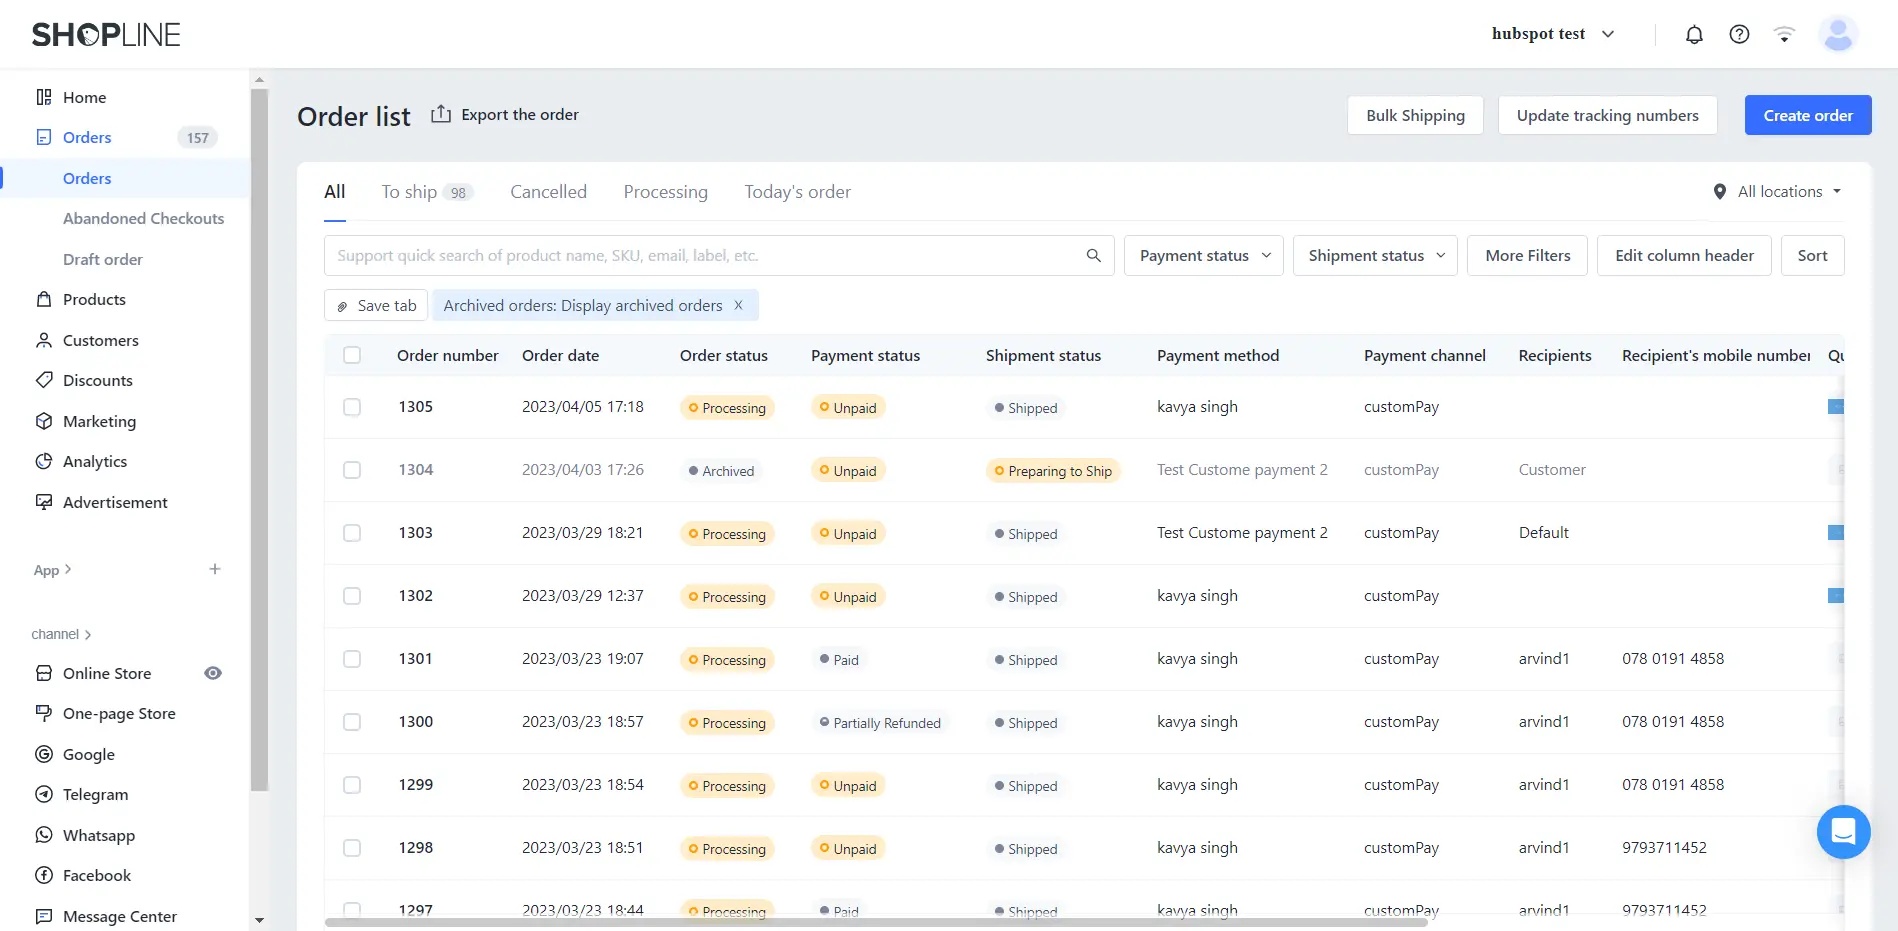Click the quick search input field
This screenshot has height=931, width=1898.
[x=700, y=255]
